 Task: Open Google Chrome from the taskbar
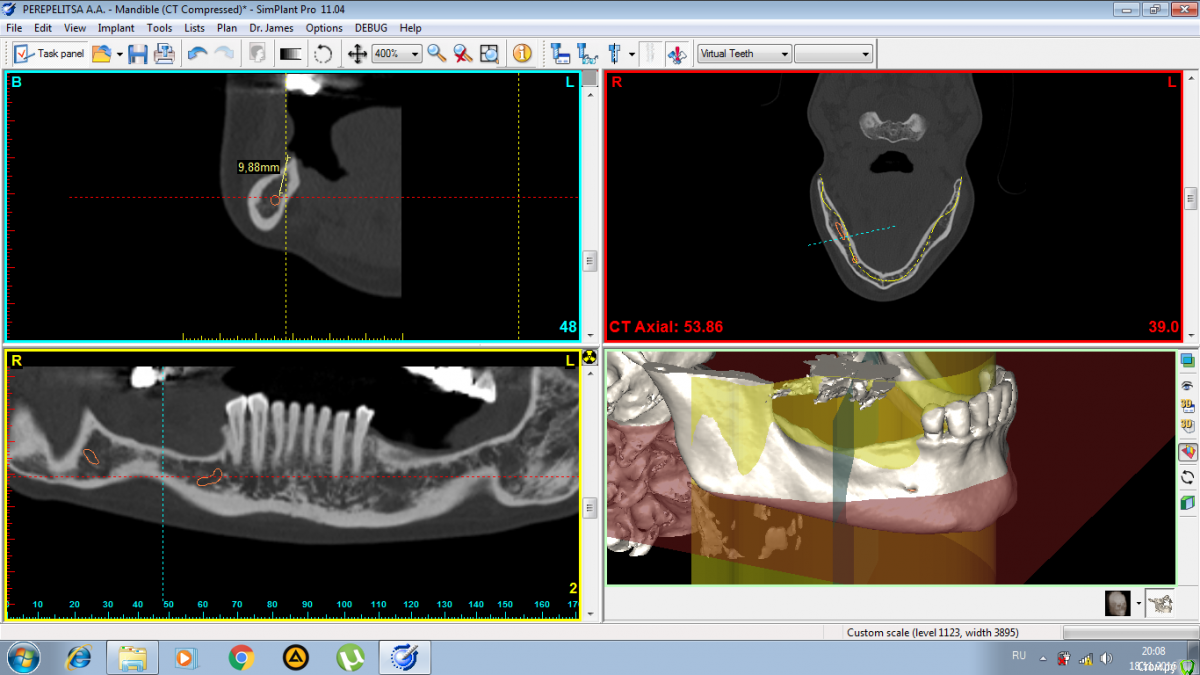coord(240,657)
